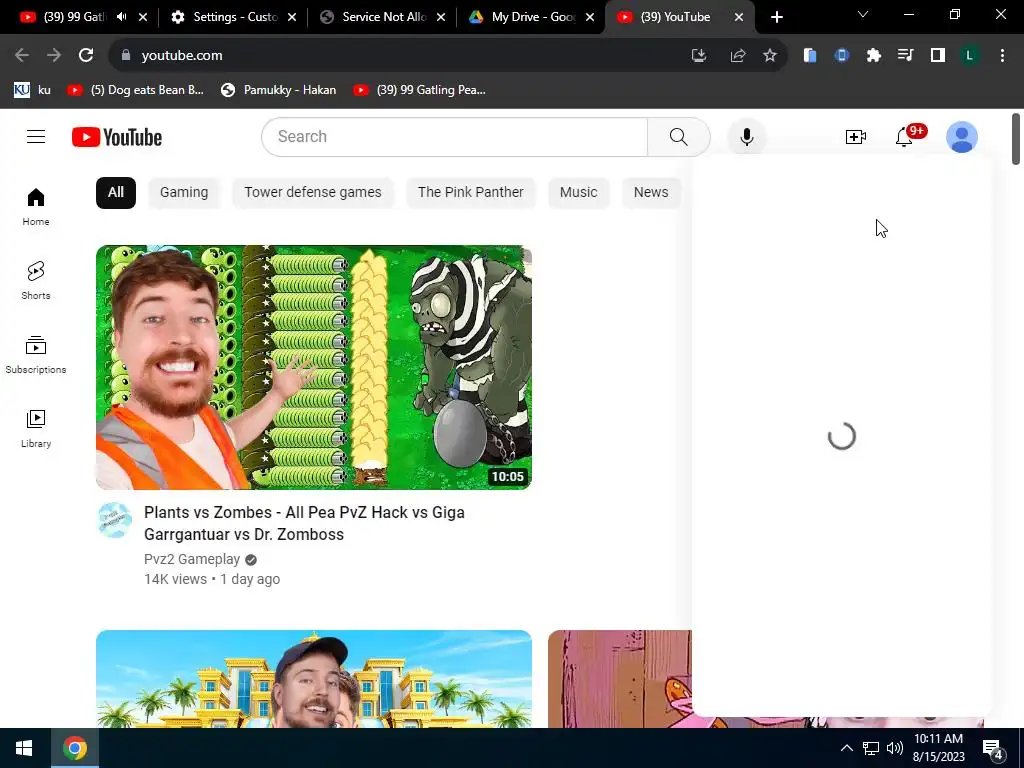Image resolution: width=1024 pixels, height=768 pixels.
Task: Select The Pink Panther chip
Action: pyautogui.click(x=471, y=193)
